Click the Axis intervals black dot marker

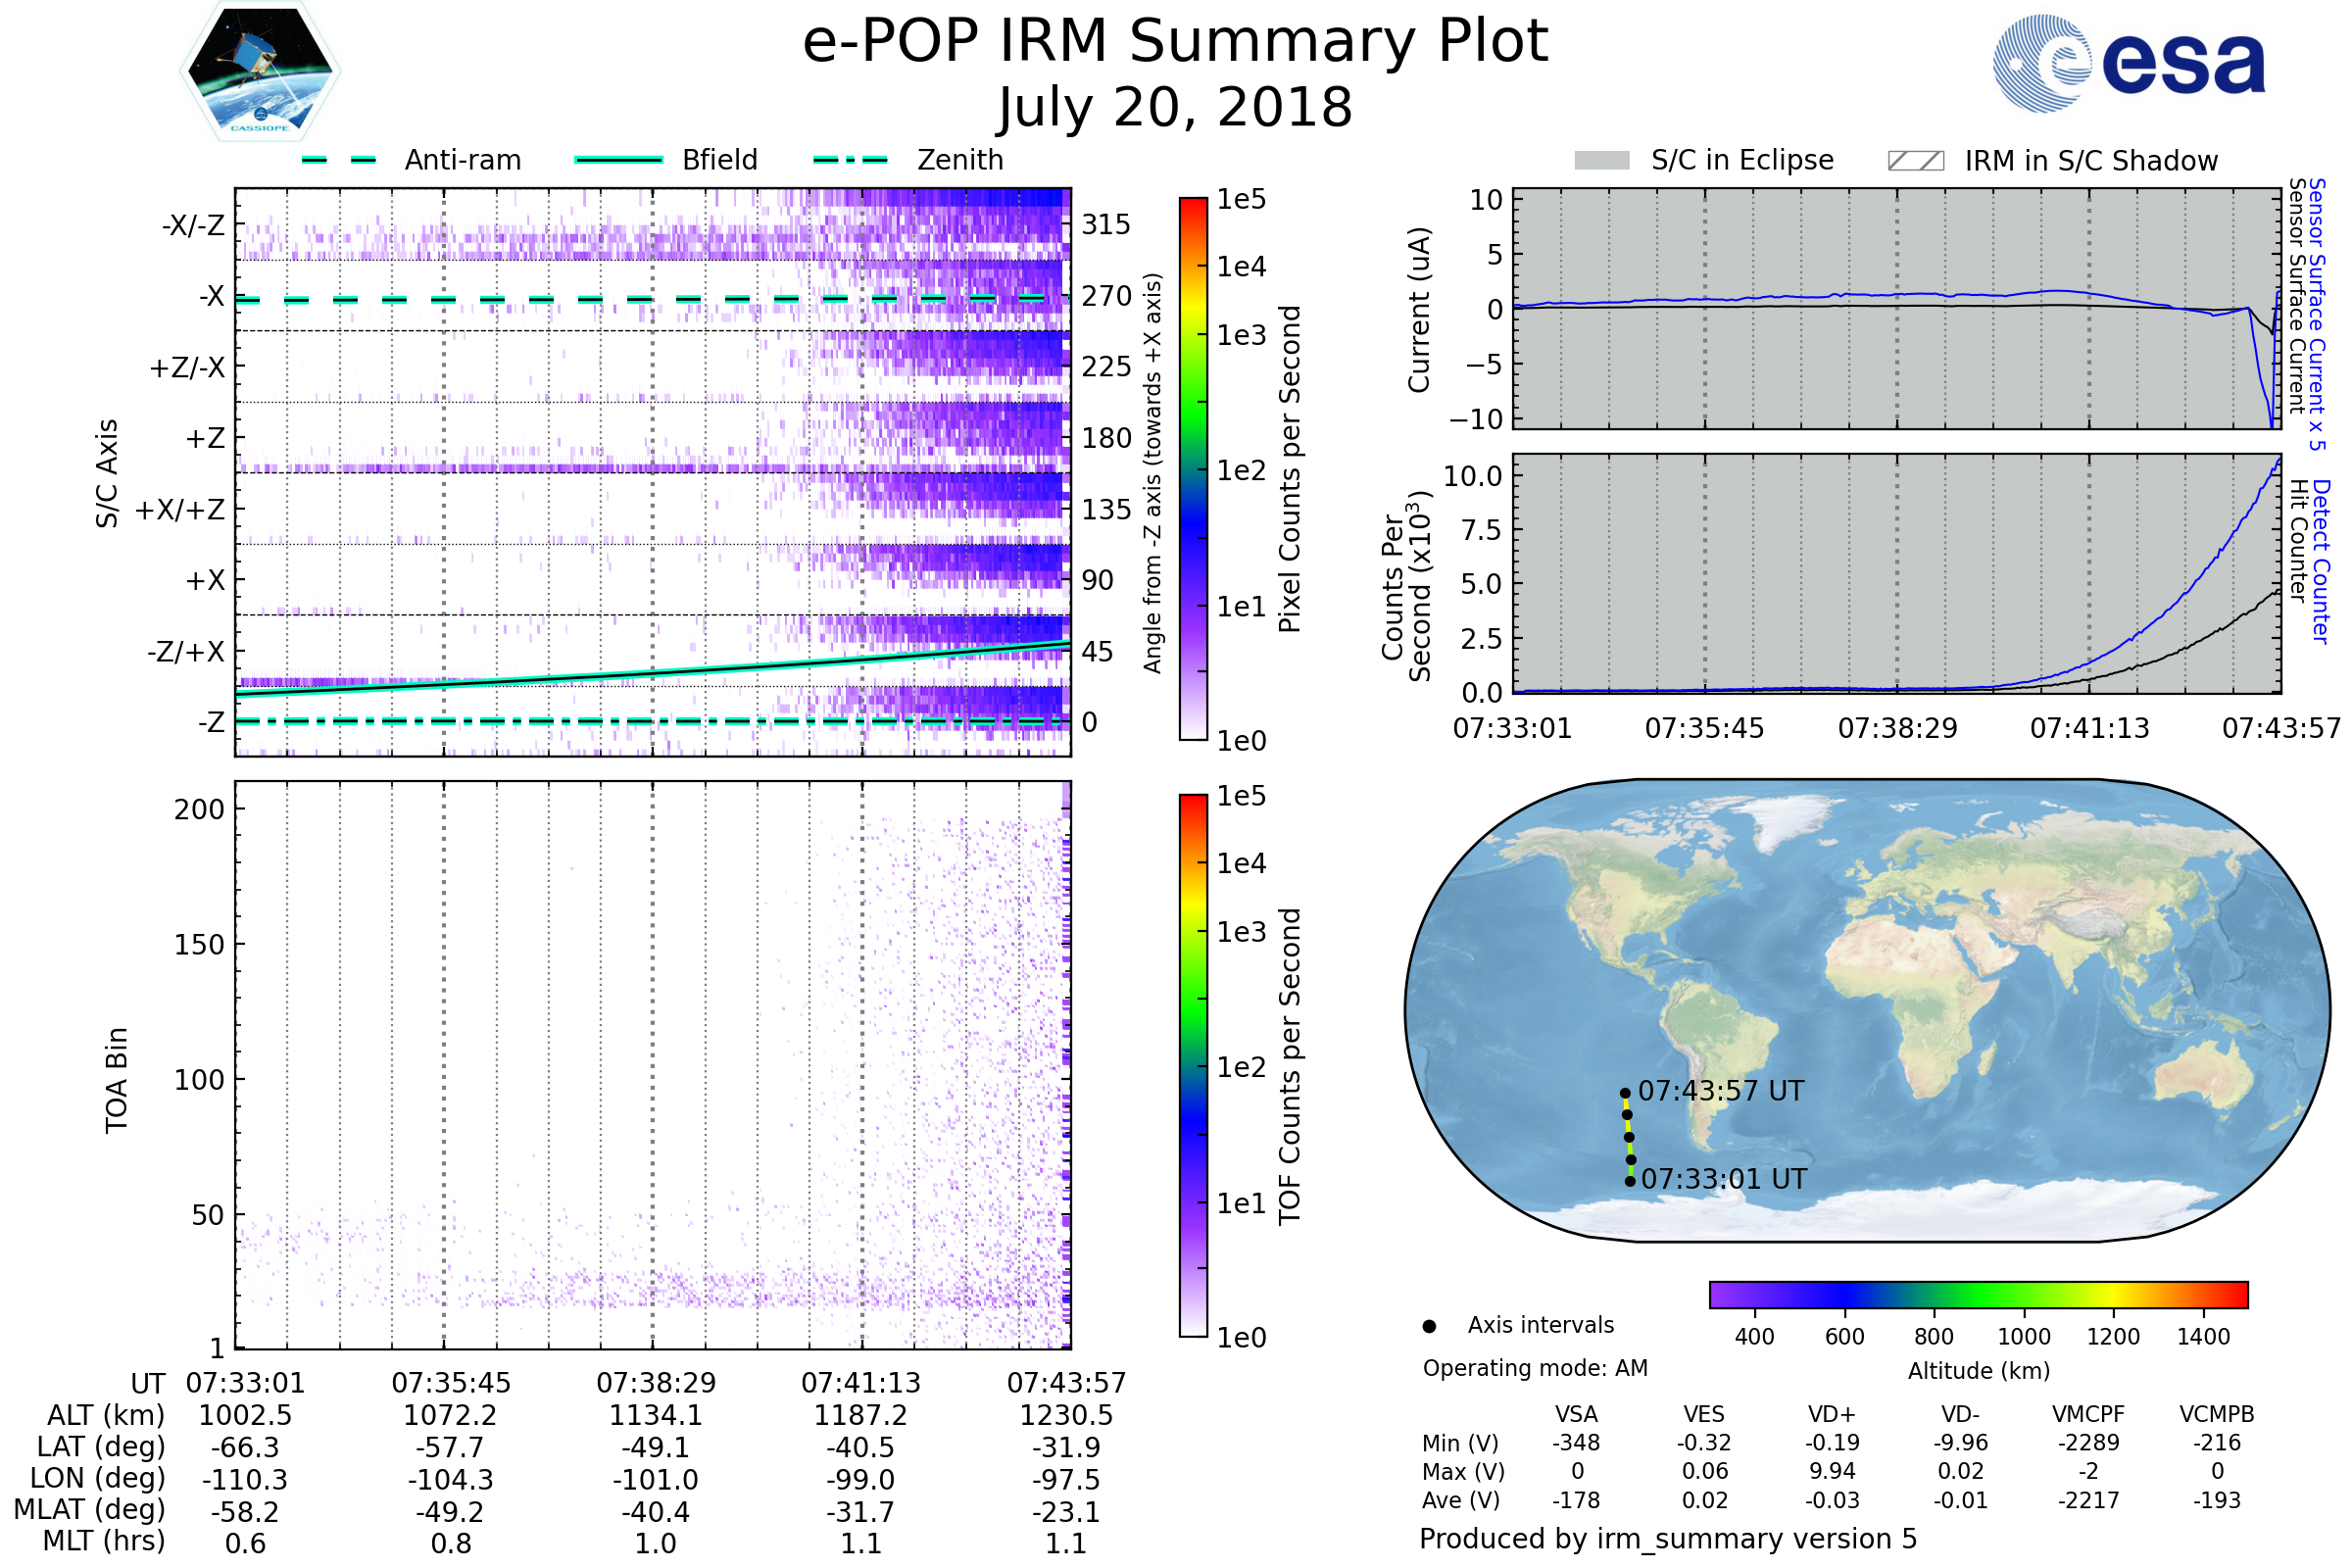(x=1429, y=1326)
